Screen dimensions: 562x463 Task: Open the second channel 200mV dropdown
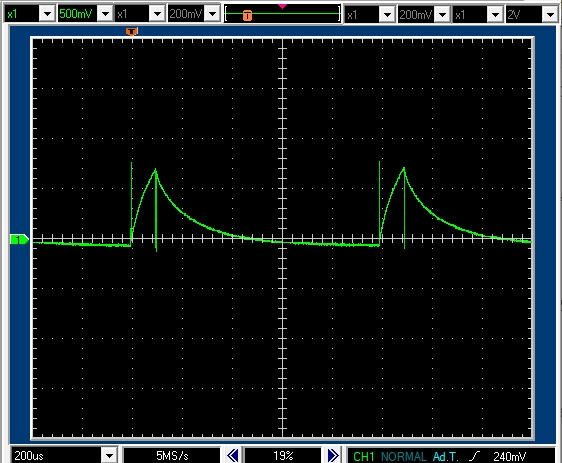point(213,14)
